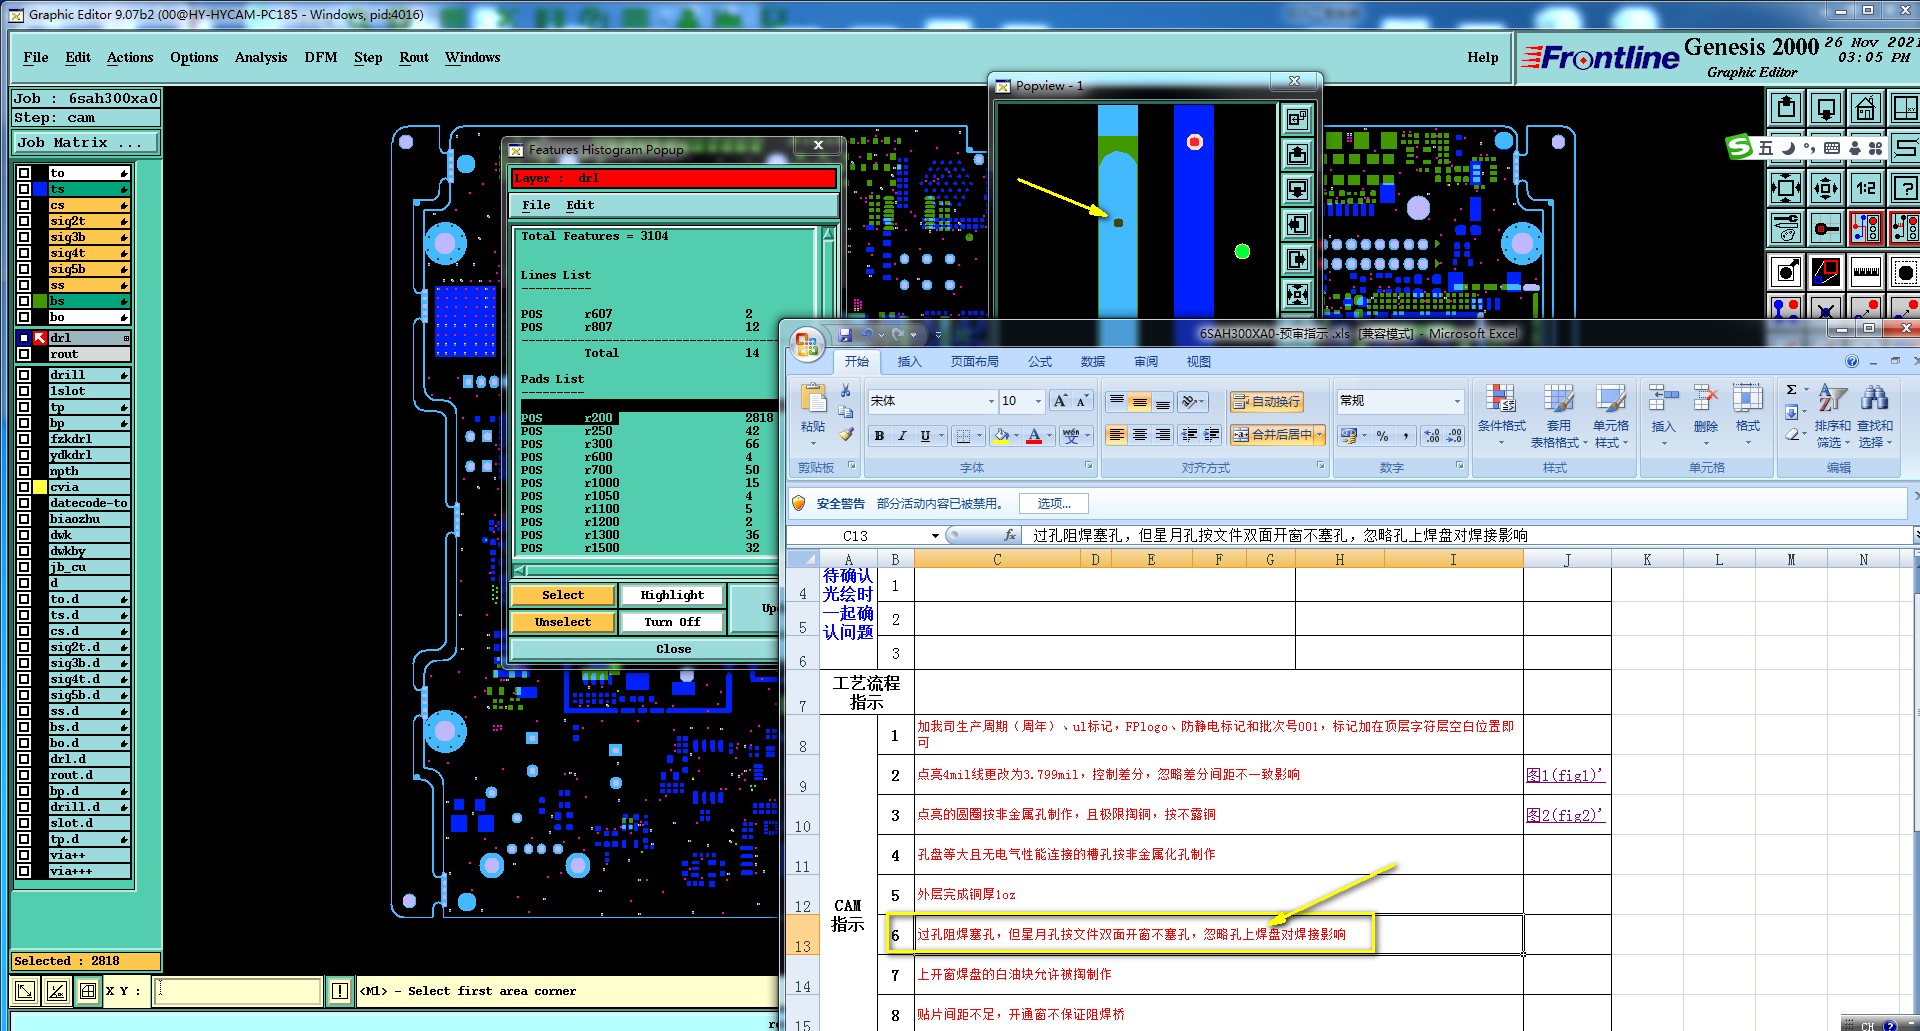Toggle the sig2t layer checkbox
The image size is (1920, 1031).
click(x=24, y=221)
